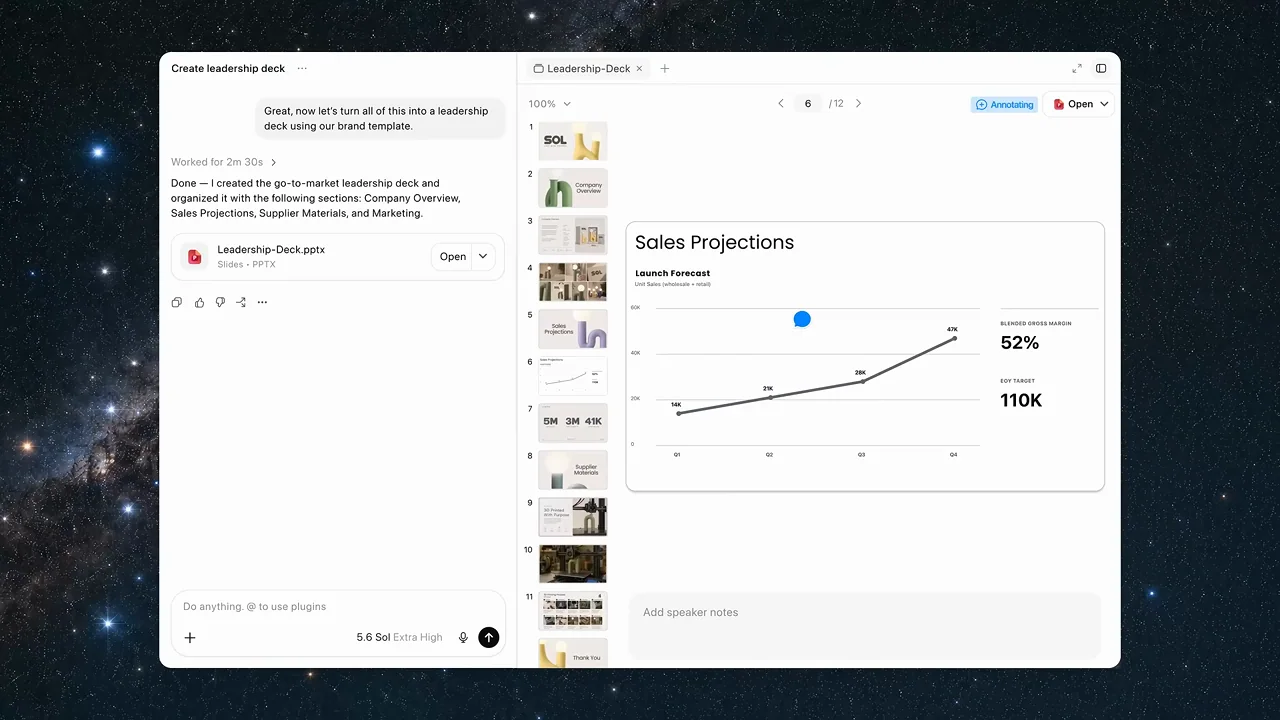Give the response a thumbs up

(x=199, y=302)
